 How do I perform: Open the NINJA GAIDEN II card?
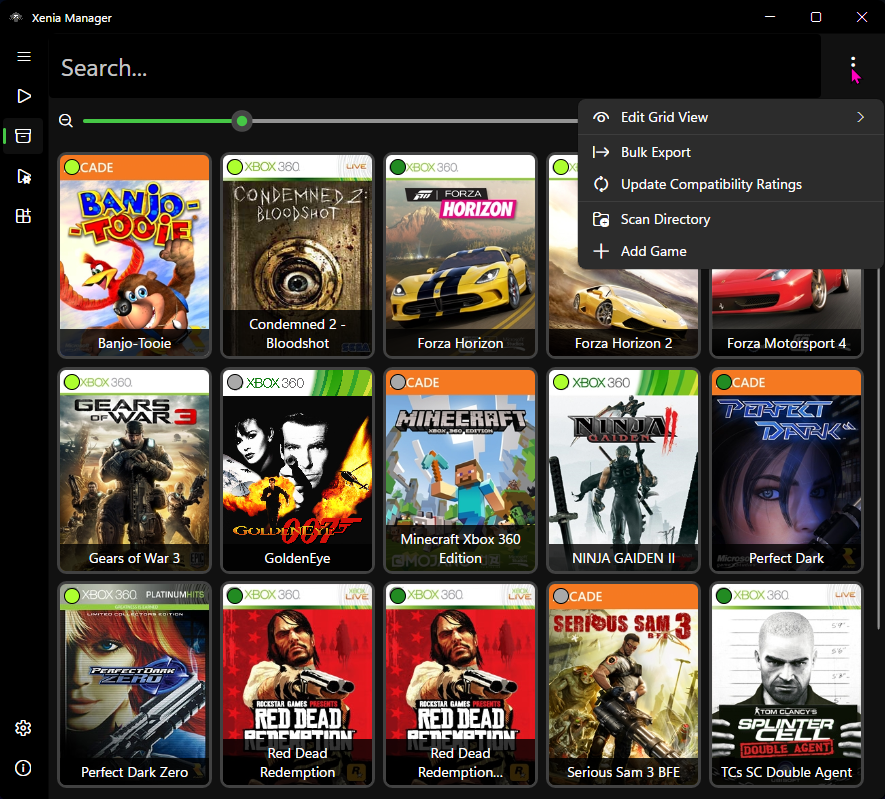623,471
